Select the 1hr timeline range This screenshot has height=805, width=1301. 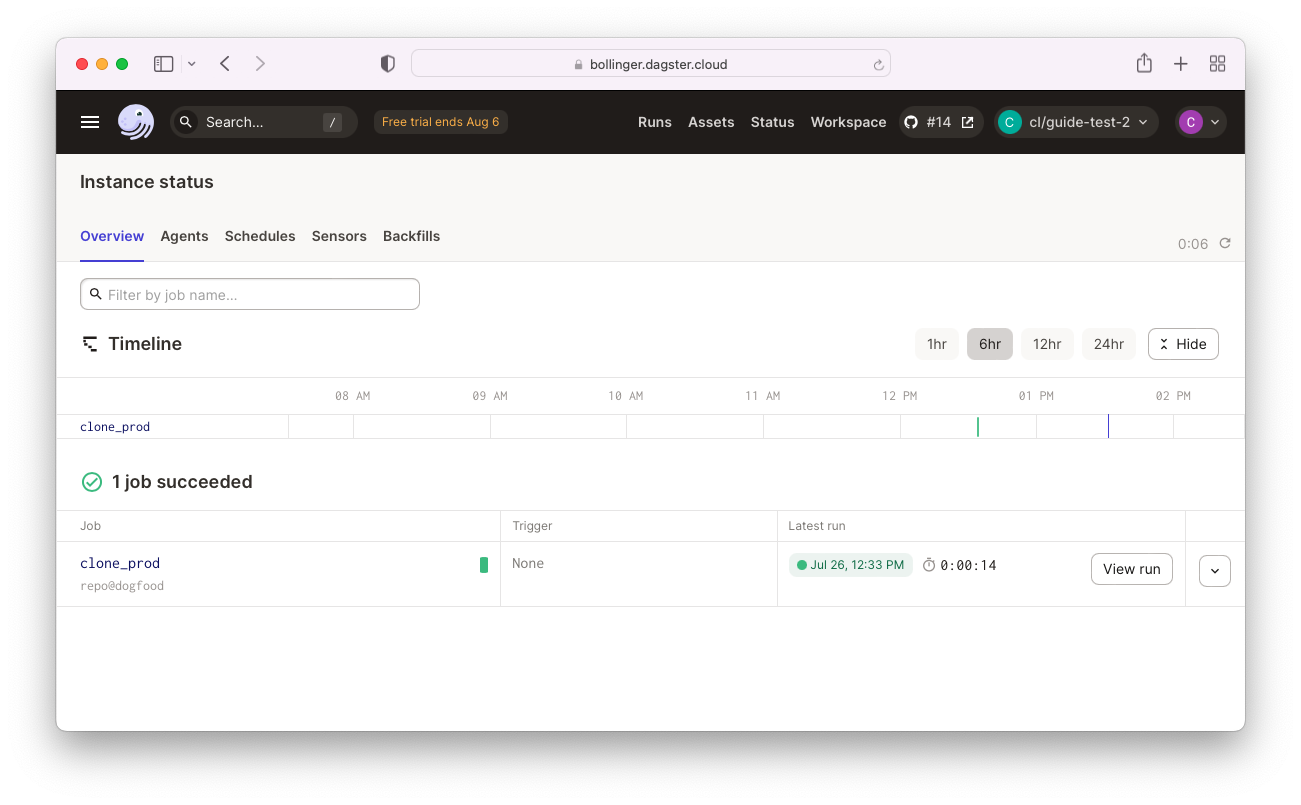tap(936, 343)
